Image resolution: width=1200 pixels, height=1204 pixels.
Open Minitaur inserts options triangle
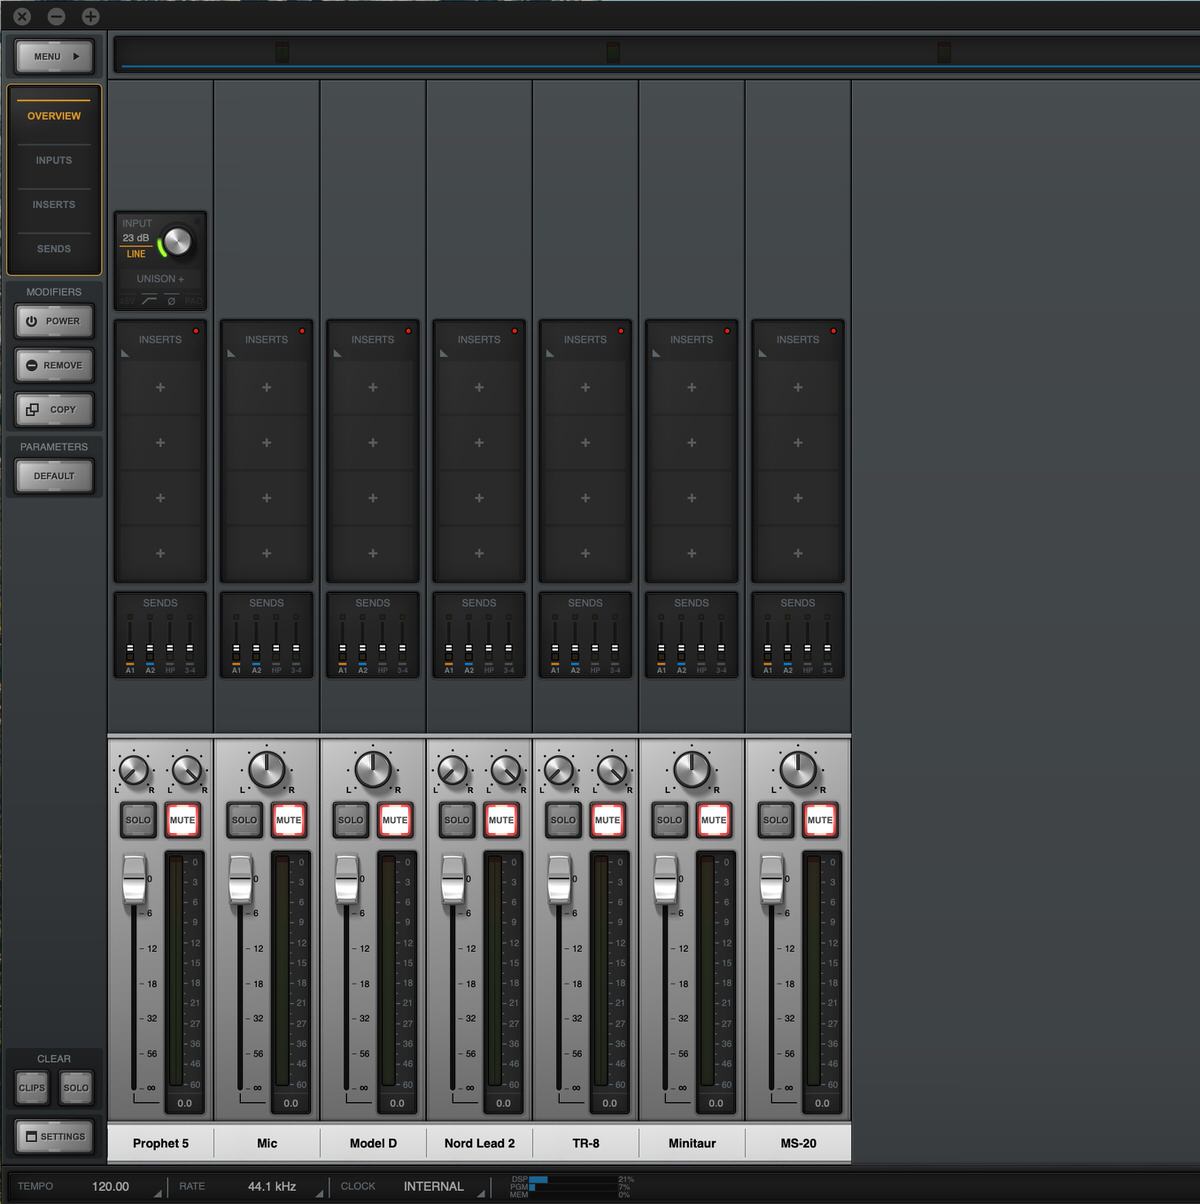[657, 354]
